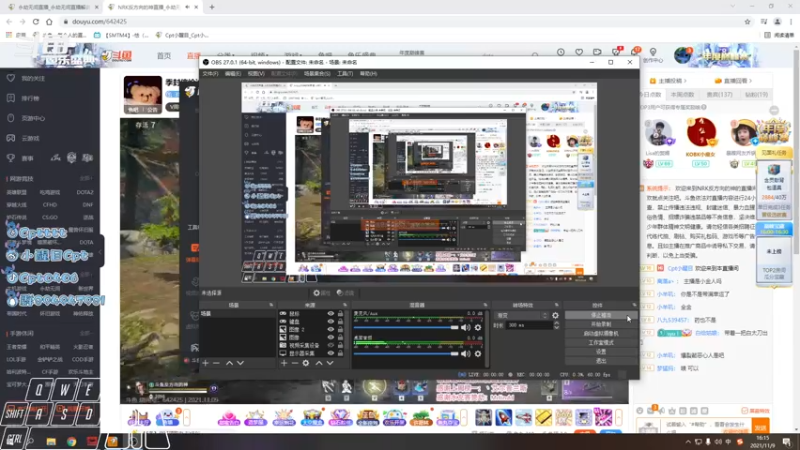Open 设置 button in OBS Controls
The image size is (800, 450).
[601, 352]
